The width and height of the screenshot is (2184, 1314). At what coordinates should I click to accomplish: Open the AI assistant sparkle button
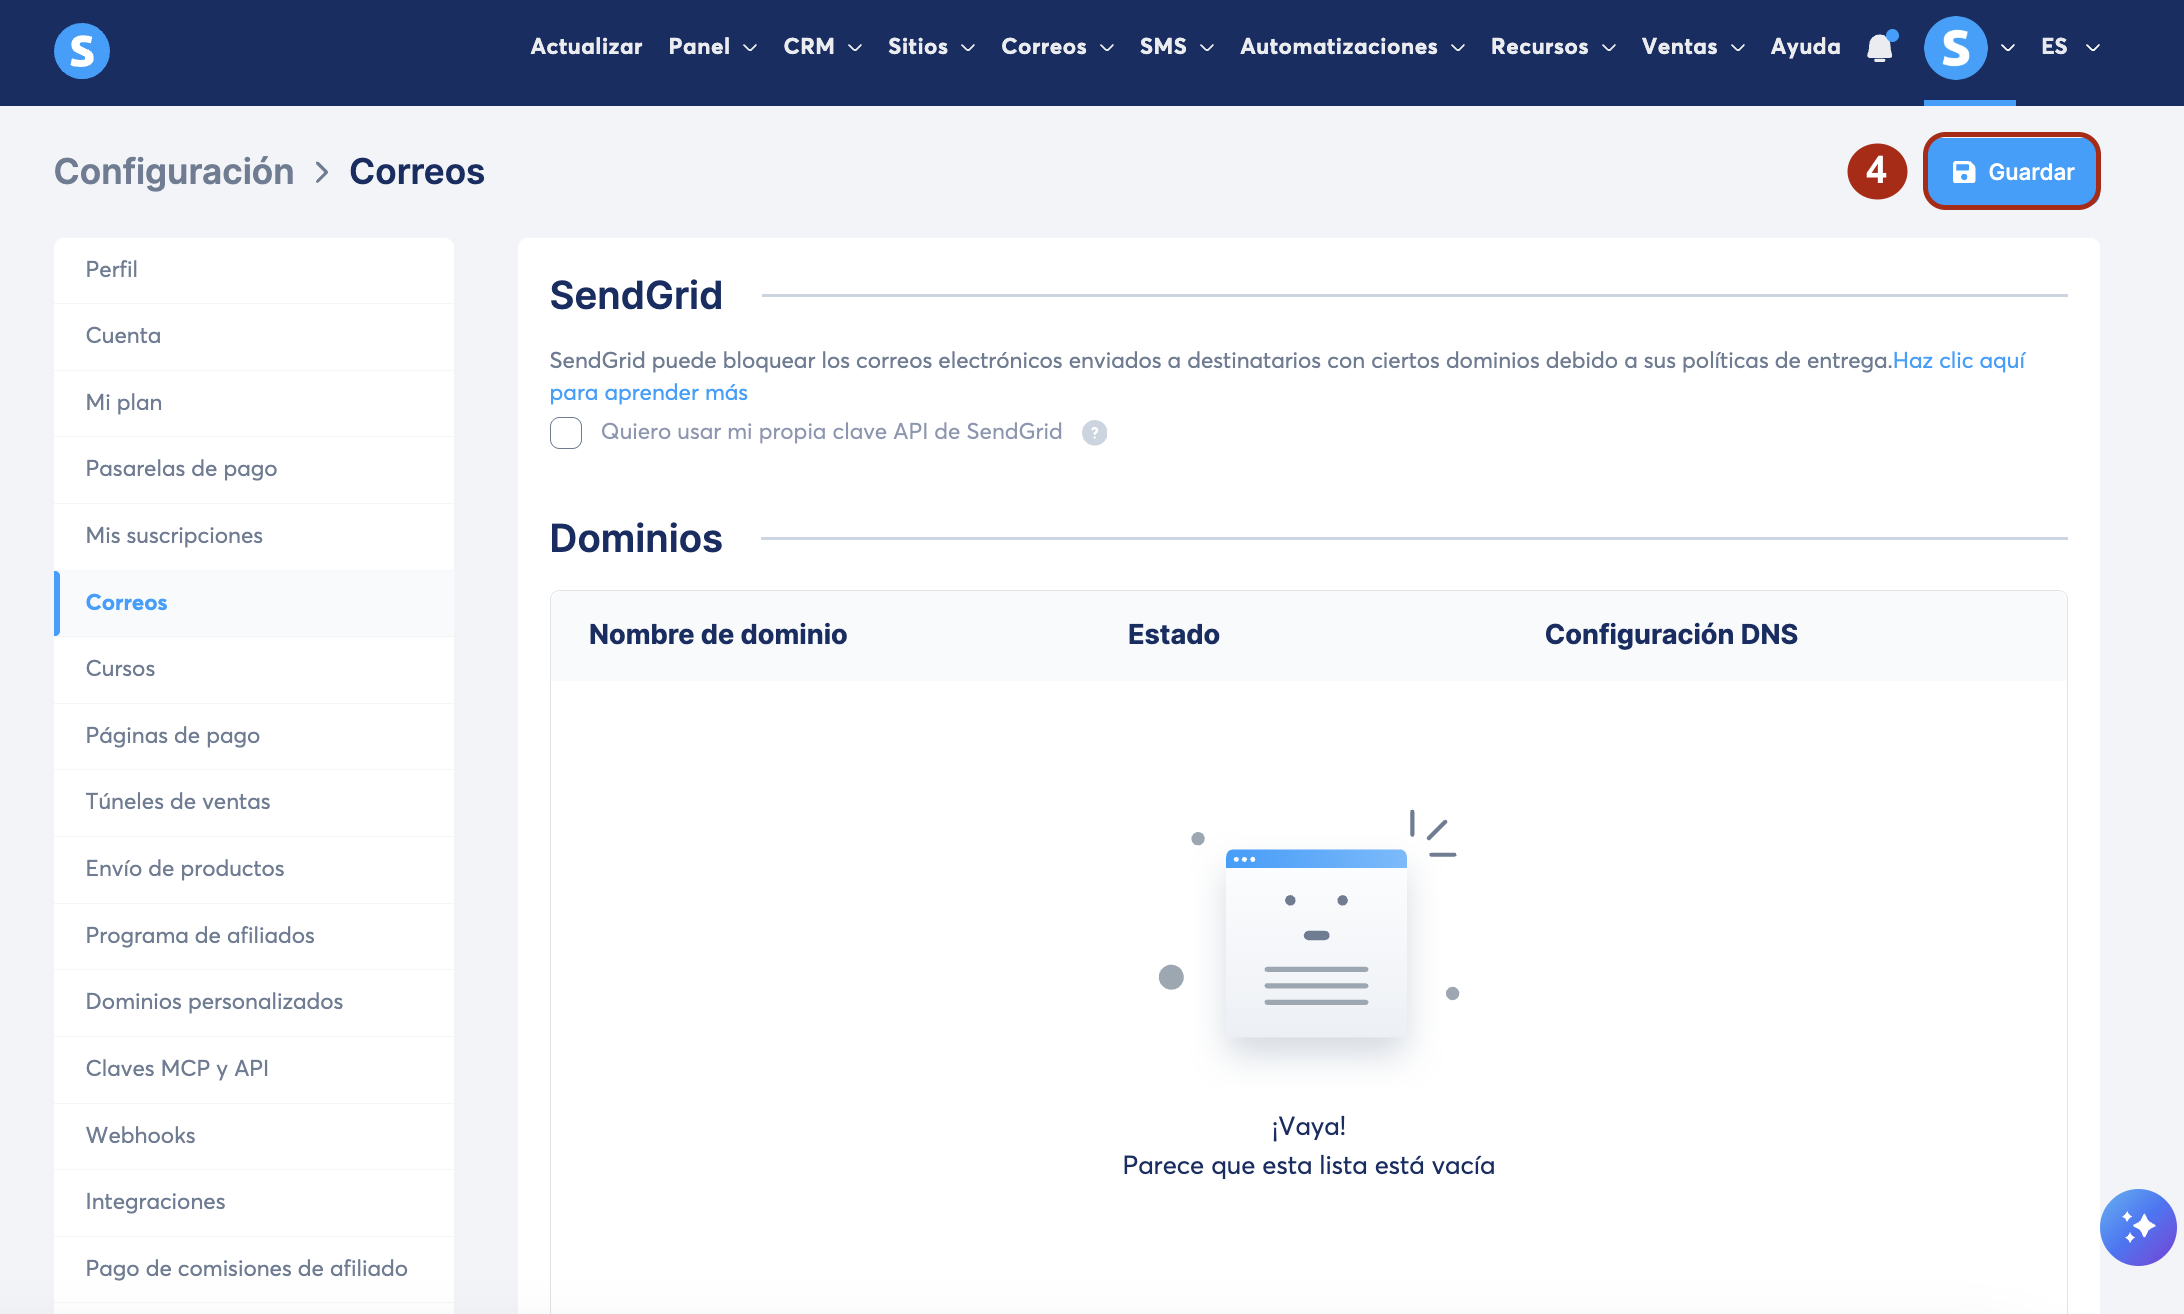[2137, 1227]
